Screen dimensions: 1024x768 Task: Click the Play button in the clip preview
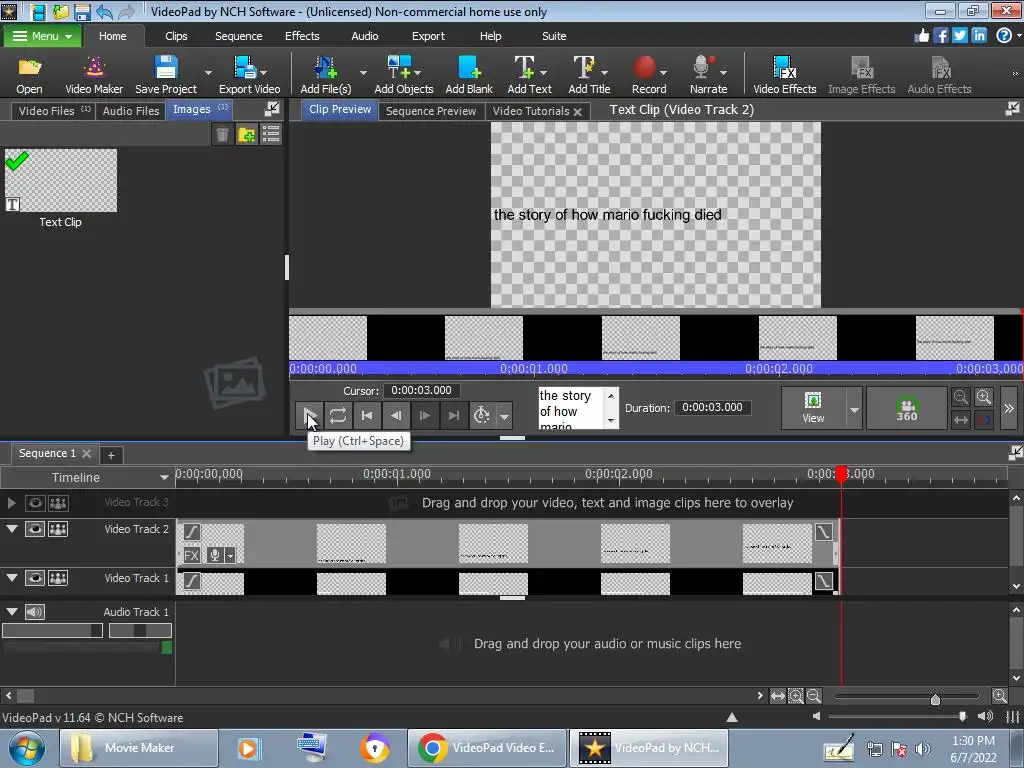[x=310, y=415]
